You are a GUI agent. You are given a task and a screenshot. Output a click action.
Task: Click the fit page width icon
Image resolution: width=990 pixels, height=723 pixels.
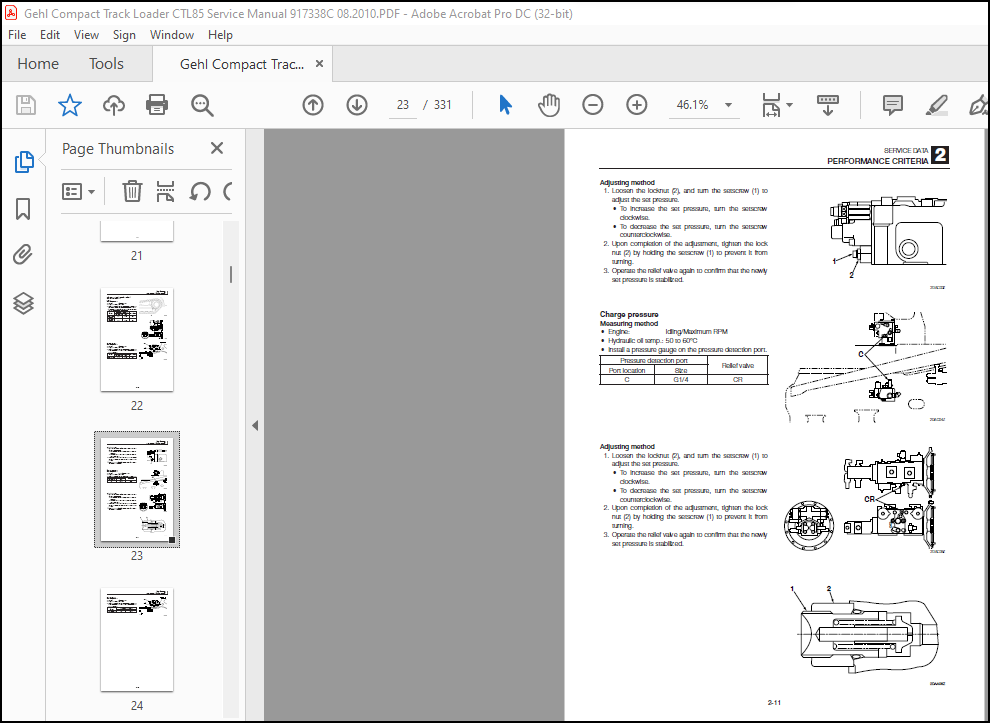(x=771, y=105)
